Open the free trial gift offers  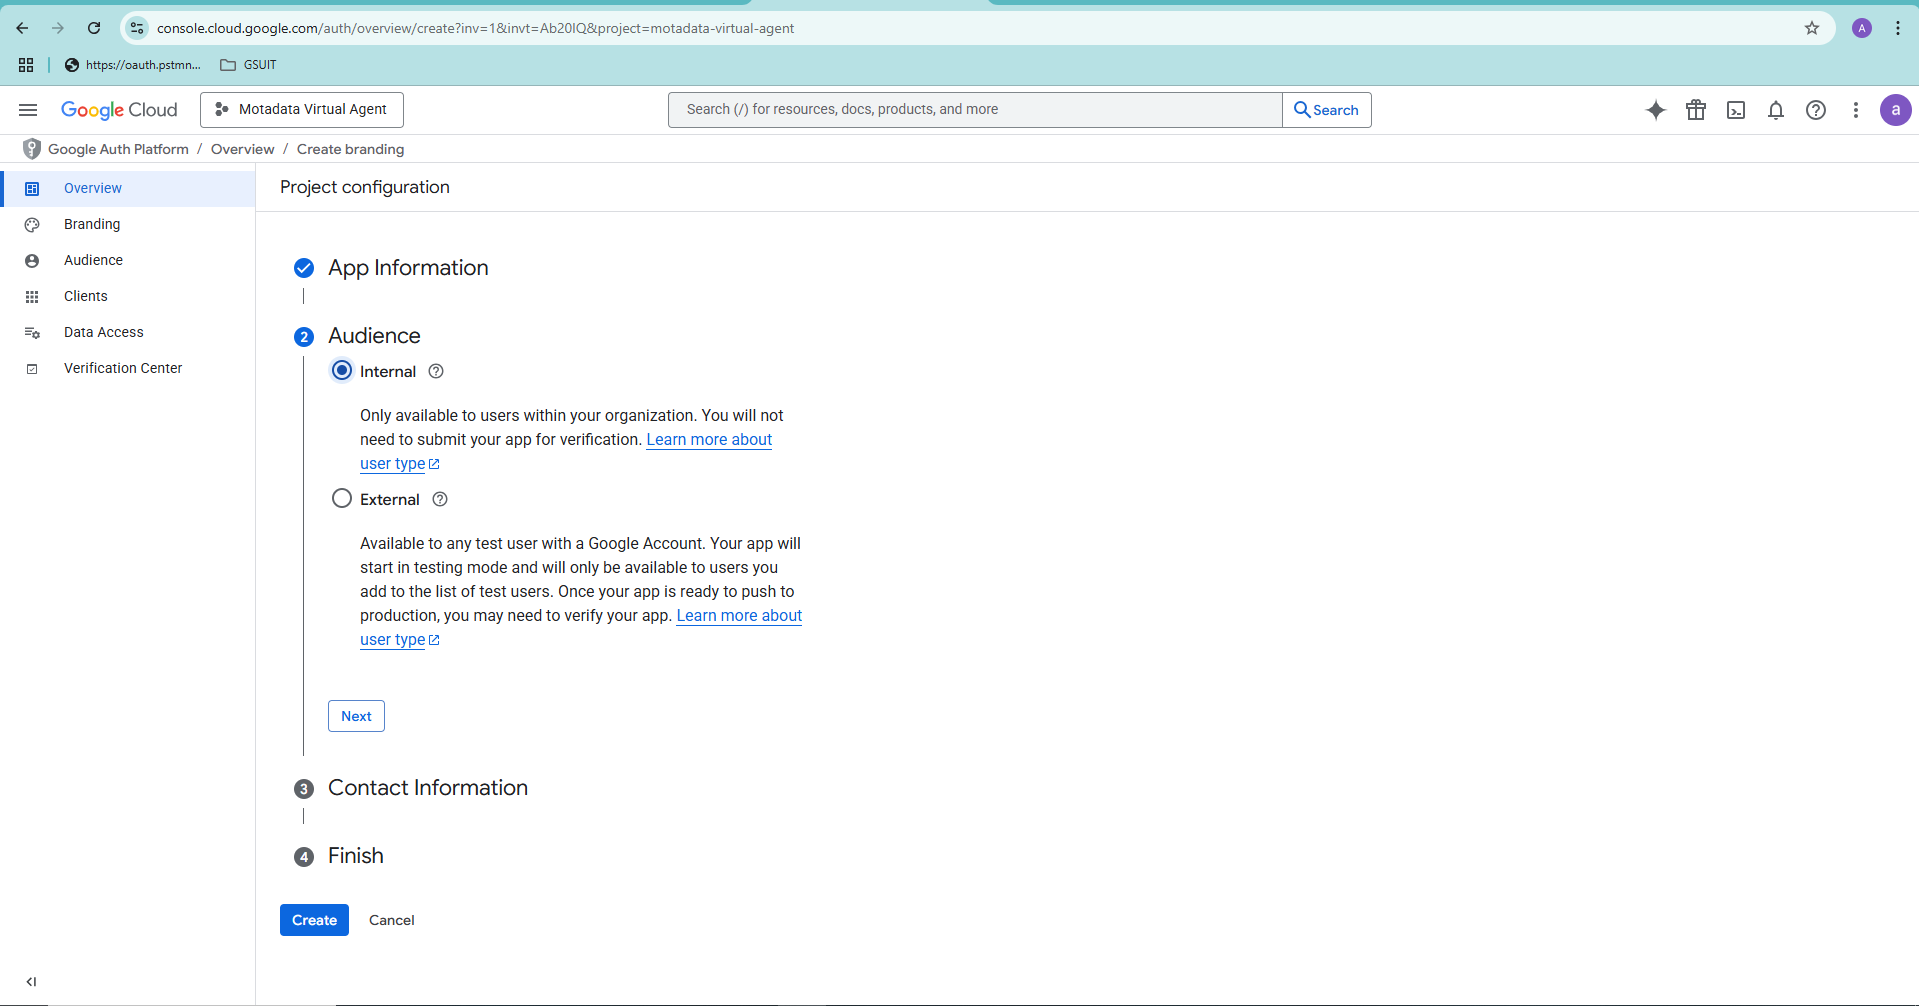tap(1696, 110)
